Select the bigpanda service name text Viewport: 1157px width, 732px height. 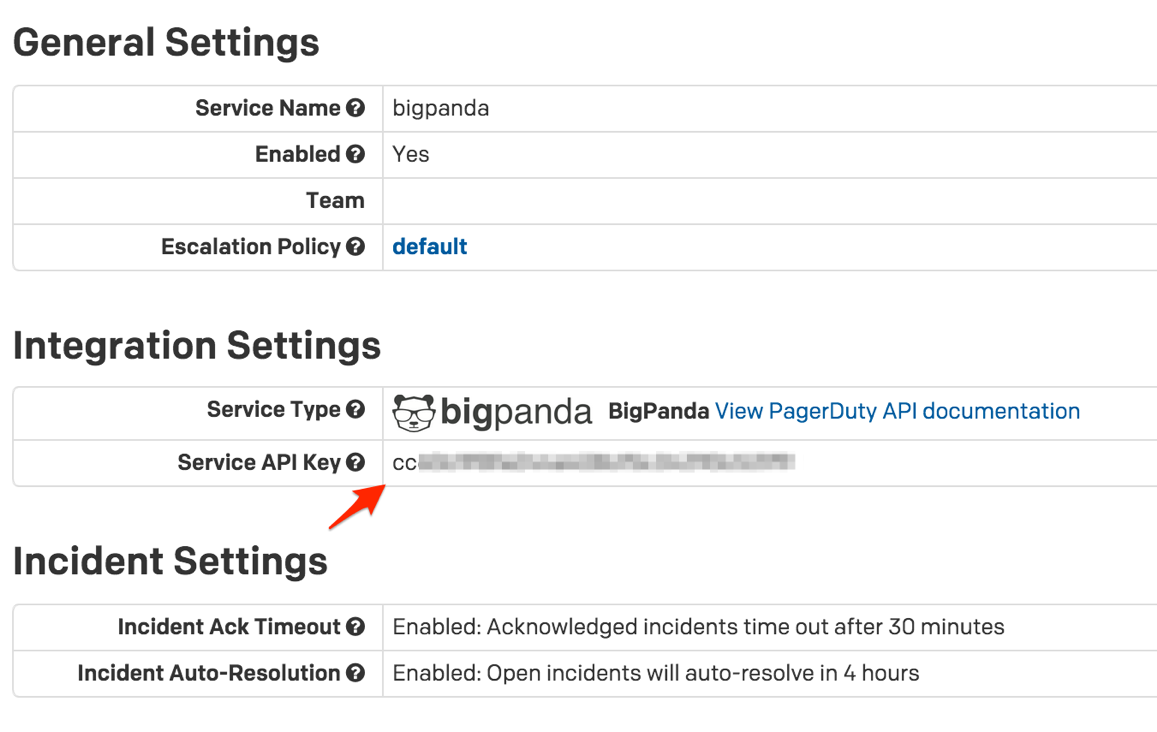click(x=440, y=107)
